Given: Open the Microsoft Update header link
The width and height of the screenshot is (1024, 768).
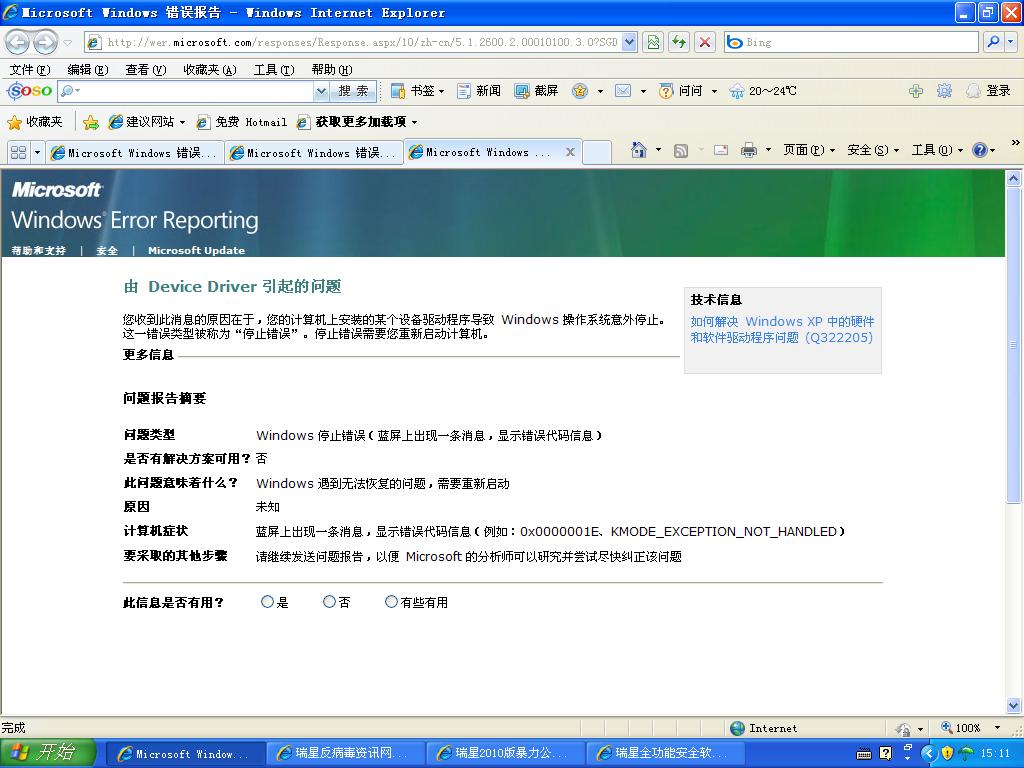Looking at the screenshot, I should [x=197, y=250].
